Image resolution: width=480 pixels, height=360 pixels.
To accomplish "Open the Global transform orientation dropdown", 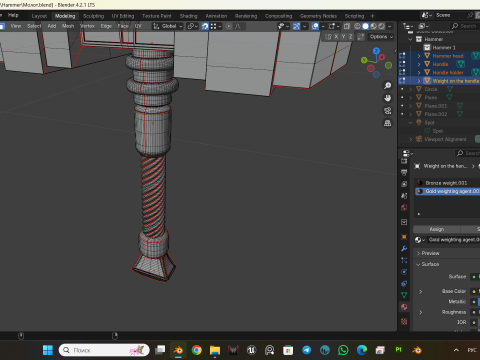I will 168,26.
